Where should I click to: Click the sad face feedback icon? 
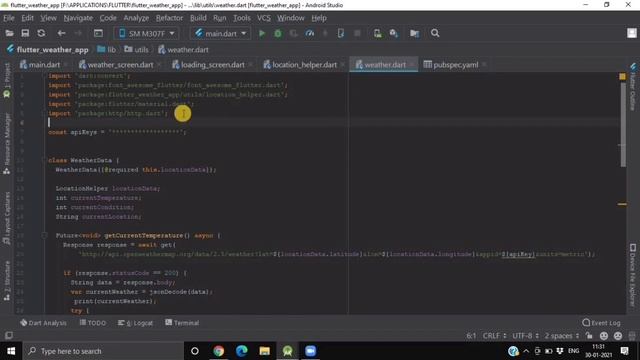[618, 336]
